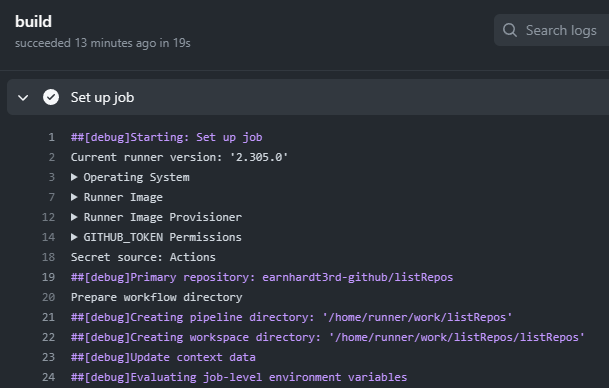Expand the Runner Image log group
Viewport: 609px width, 388px height.
(x=117, y=197)
